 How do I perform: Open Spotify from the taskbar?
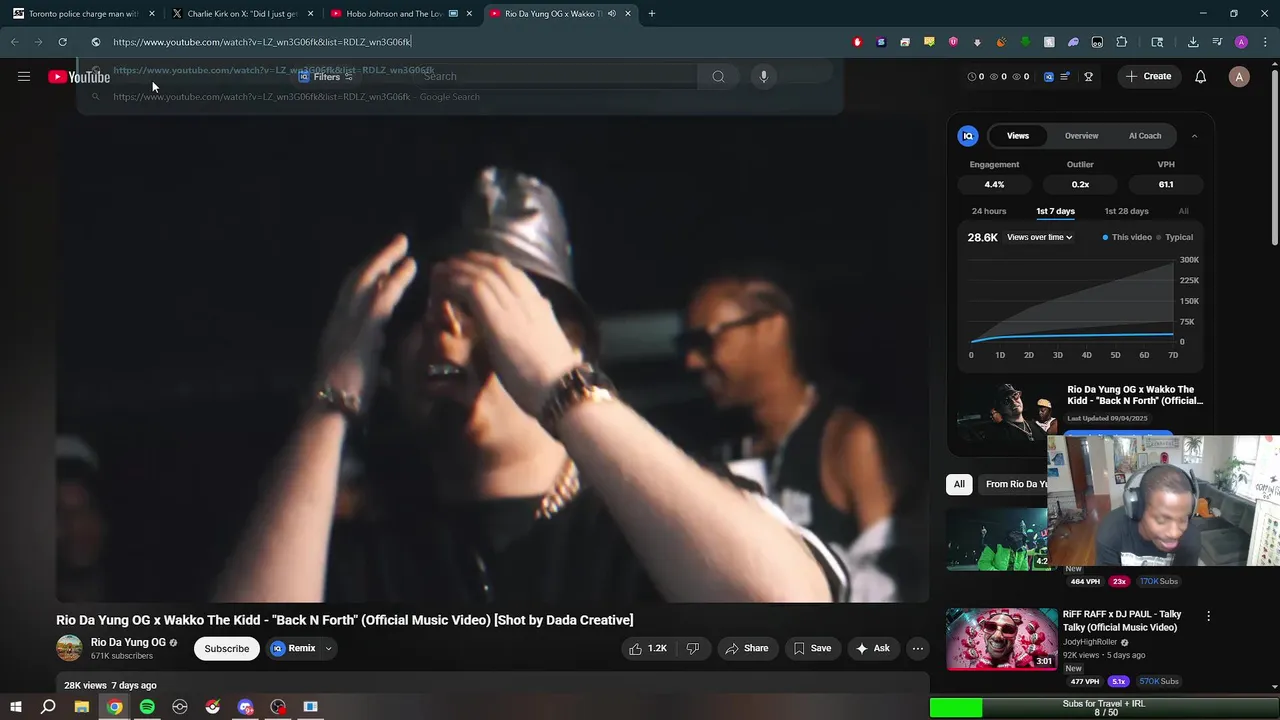pos(147,706)
